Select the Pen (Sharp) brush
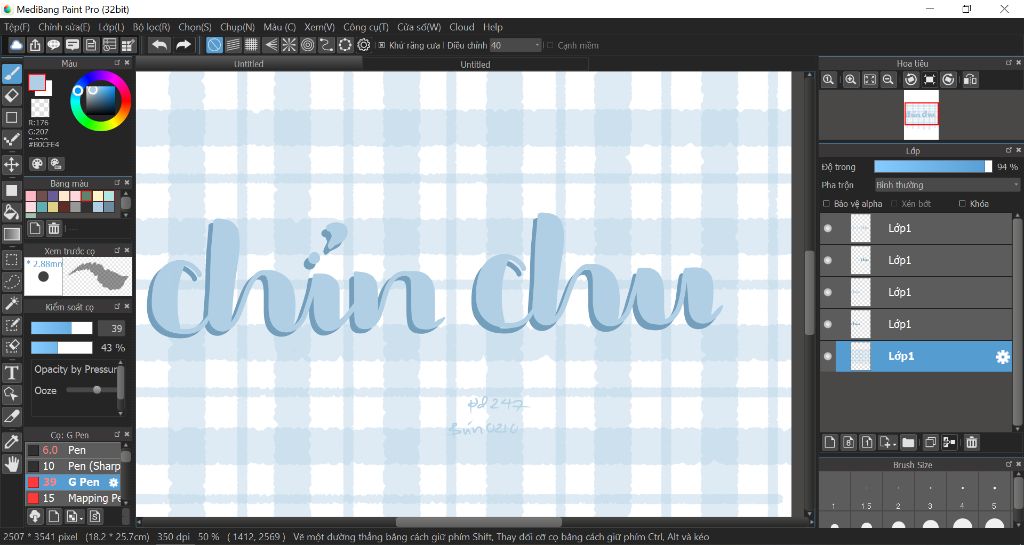Screen dimensions: 1024x545 pos(73,466)
